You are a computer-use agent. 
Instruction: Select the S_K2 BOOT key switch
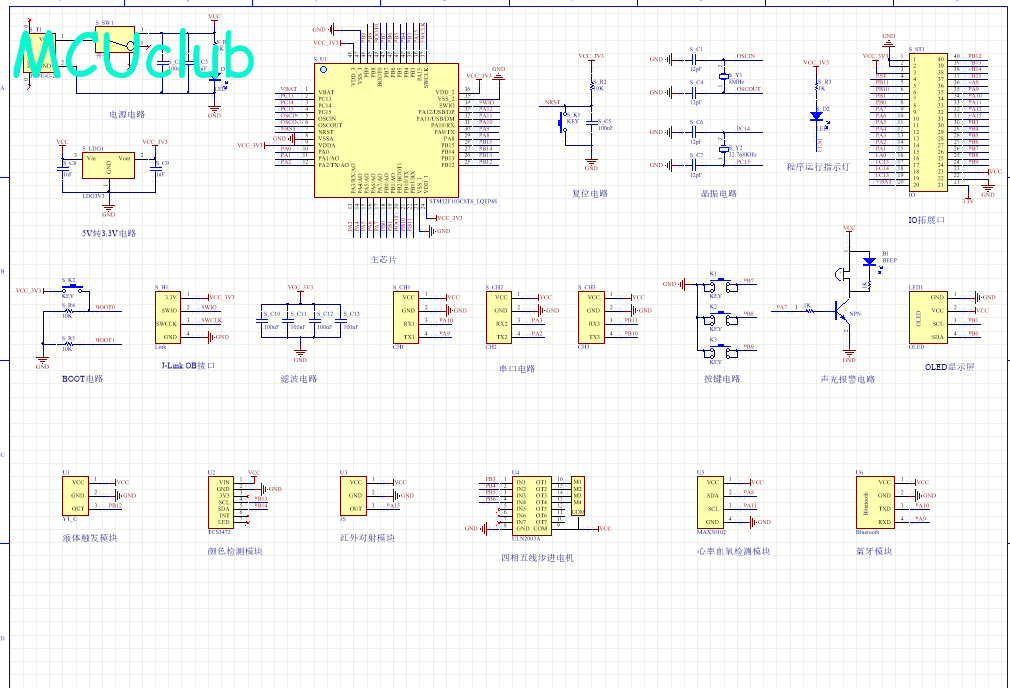[x=71, y=288]
